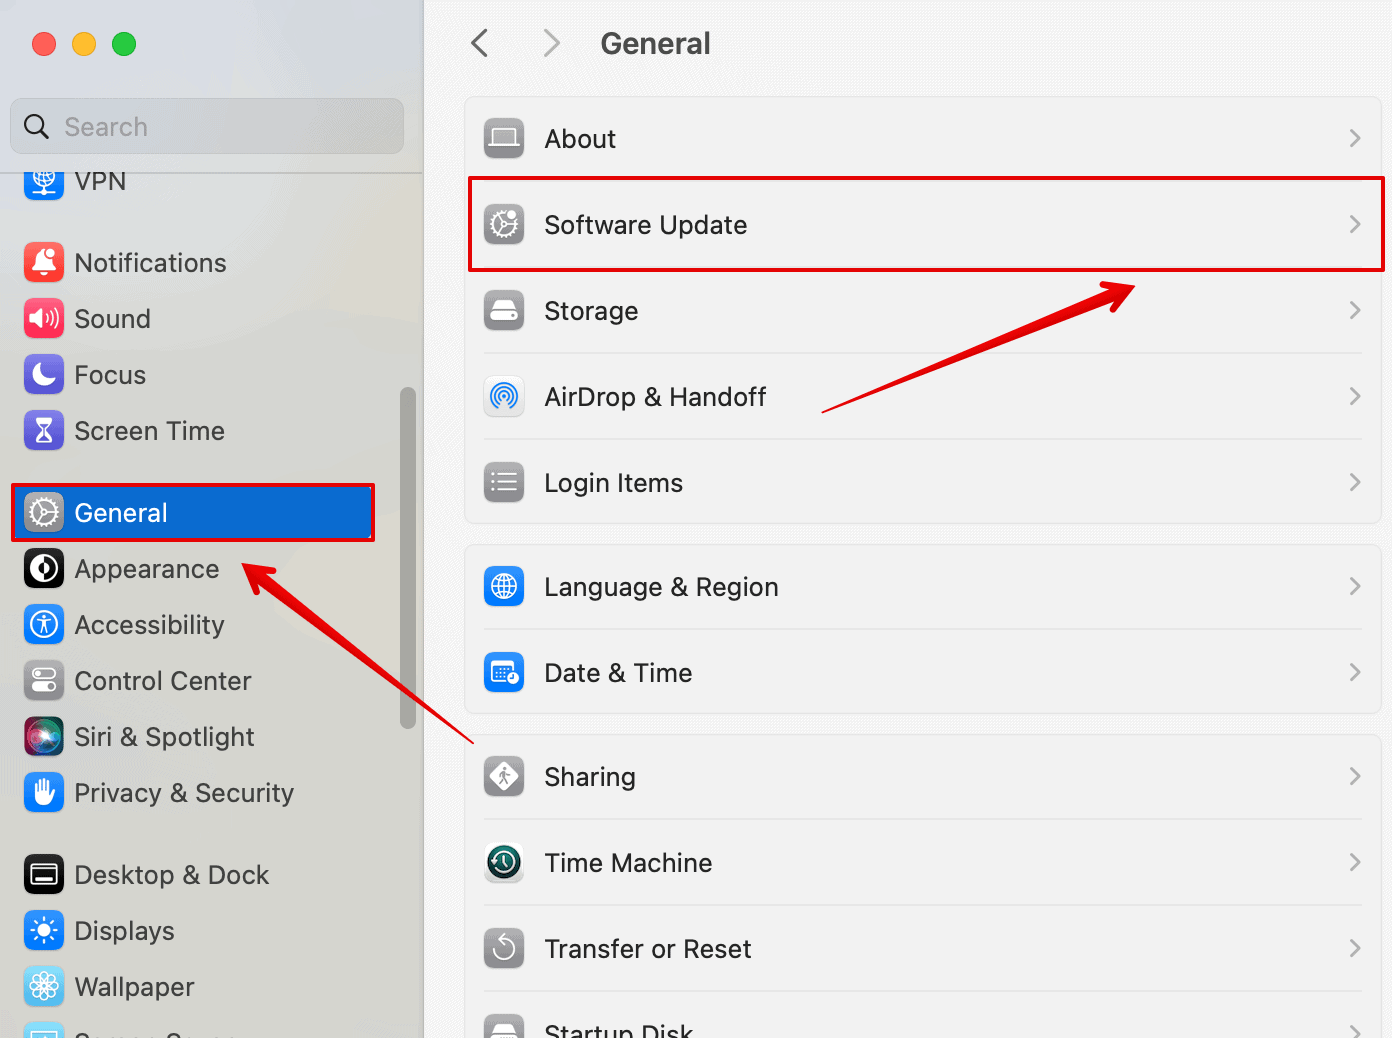Screen dimensions: 1392x1038
Task: Go to Desktop & Dock settings
Action: 171,875
